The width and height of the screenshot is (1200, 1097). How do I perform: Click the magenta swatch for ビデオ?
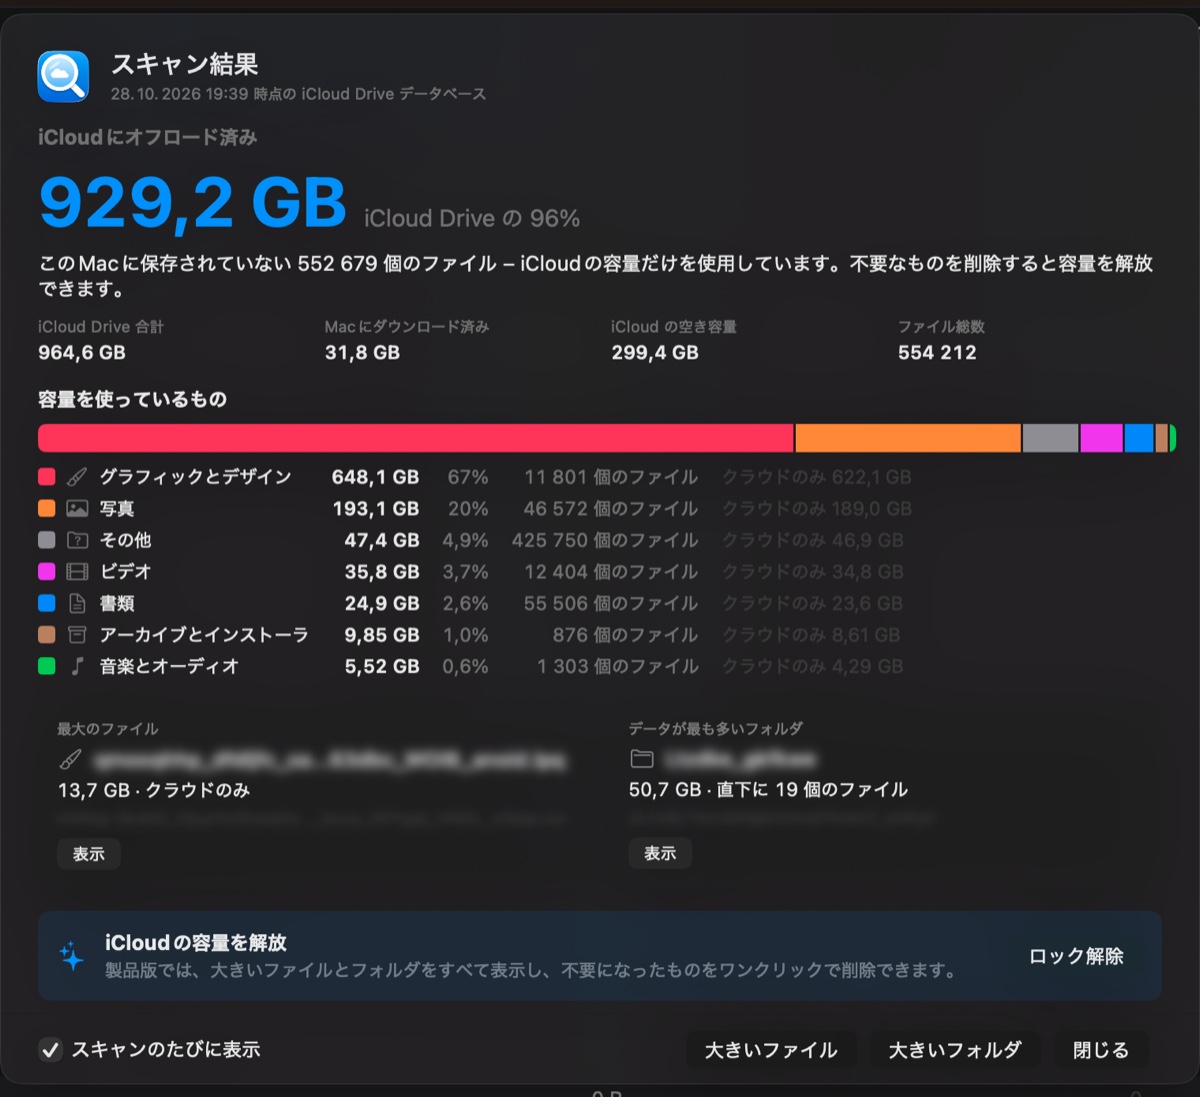pyautogui.click(x=46, y=571)
